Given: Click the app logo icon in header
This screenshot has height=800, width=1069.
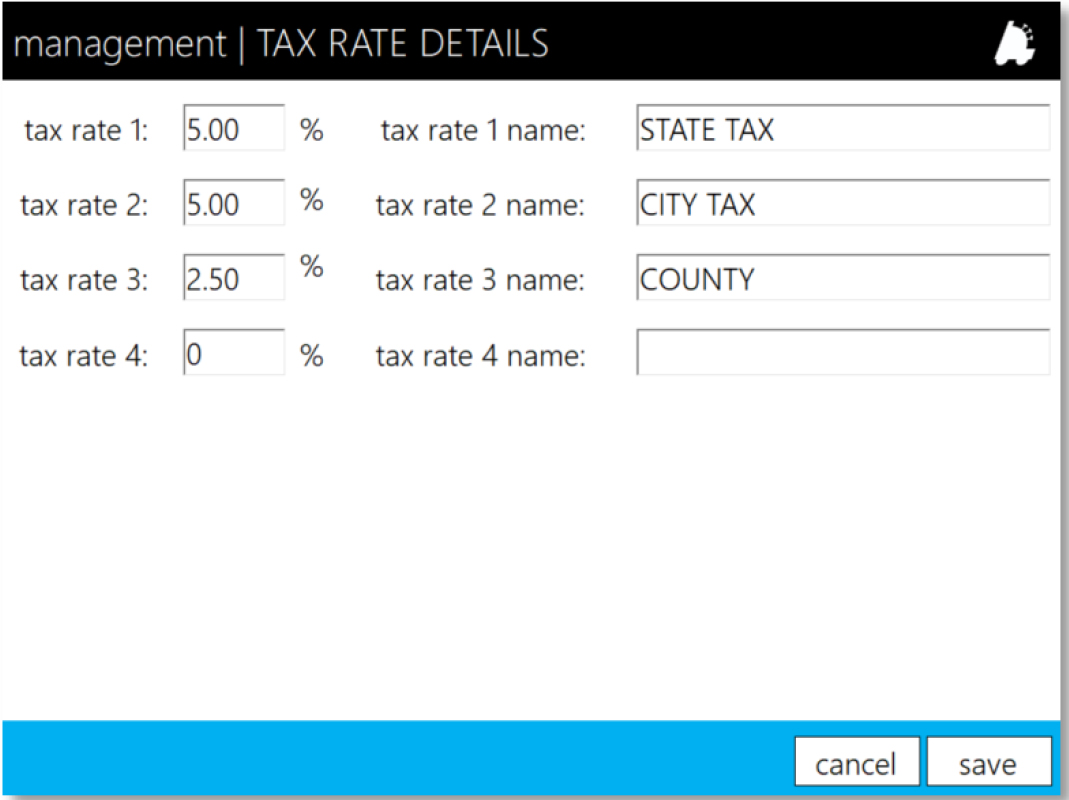Looking at the screenshot, I should [1014, 44].
